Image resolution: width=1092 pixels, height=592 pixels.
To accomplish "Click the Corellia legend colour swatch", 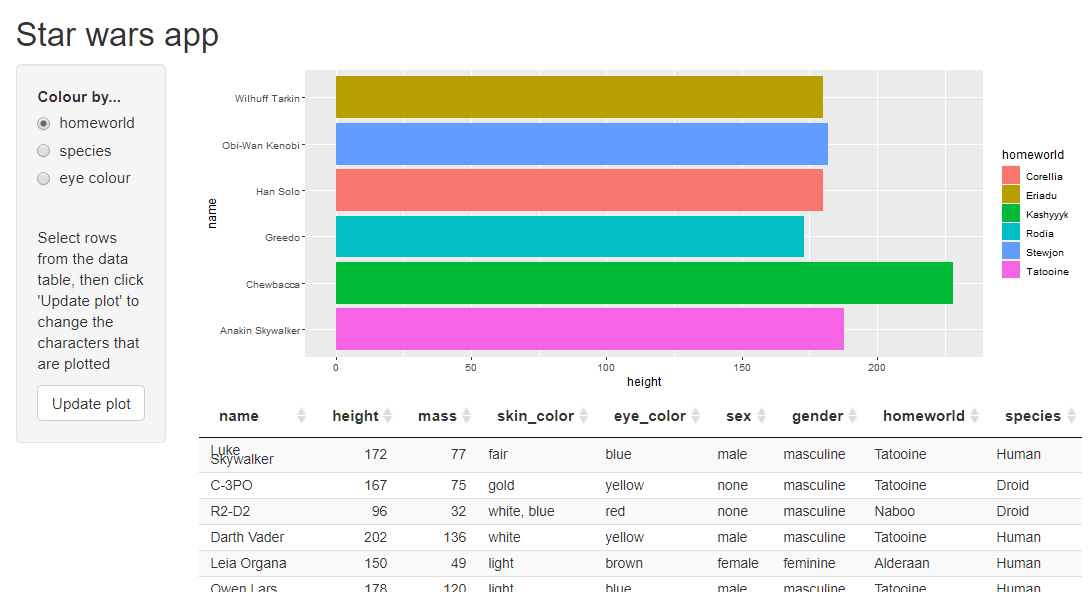I will pyautogui.click(x=1011, y=176).
